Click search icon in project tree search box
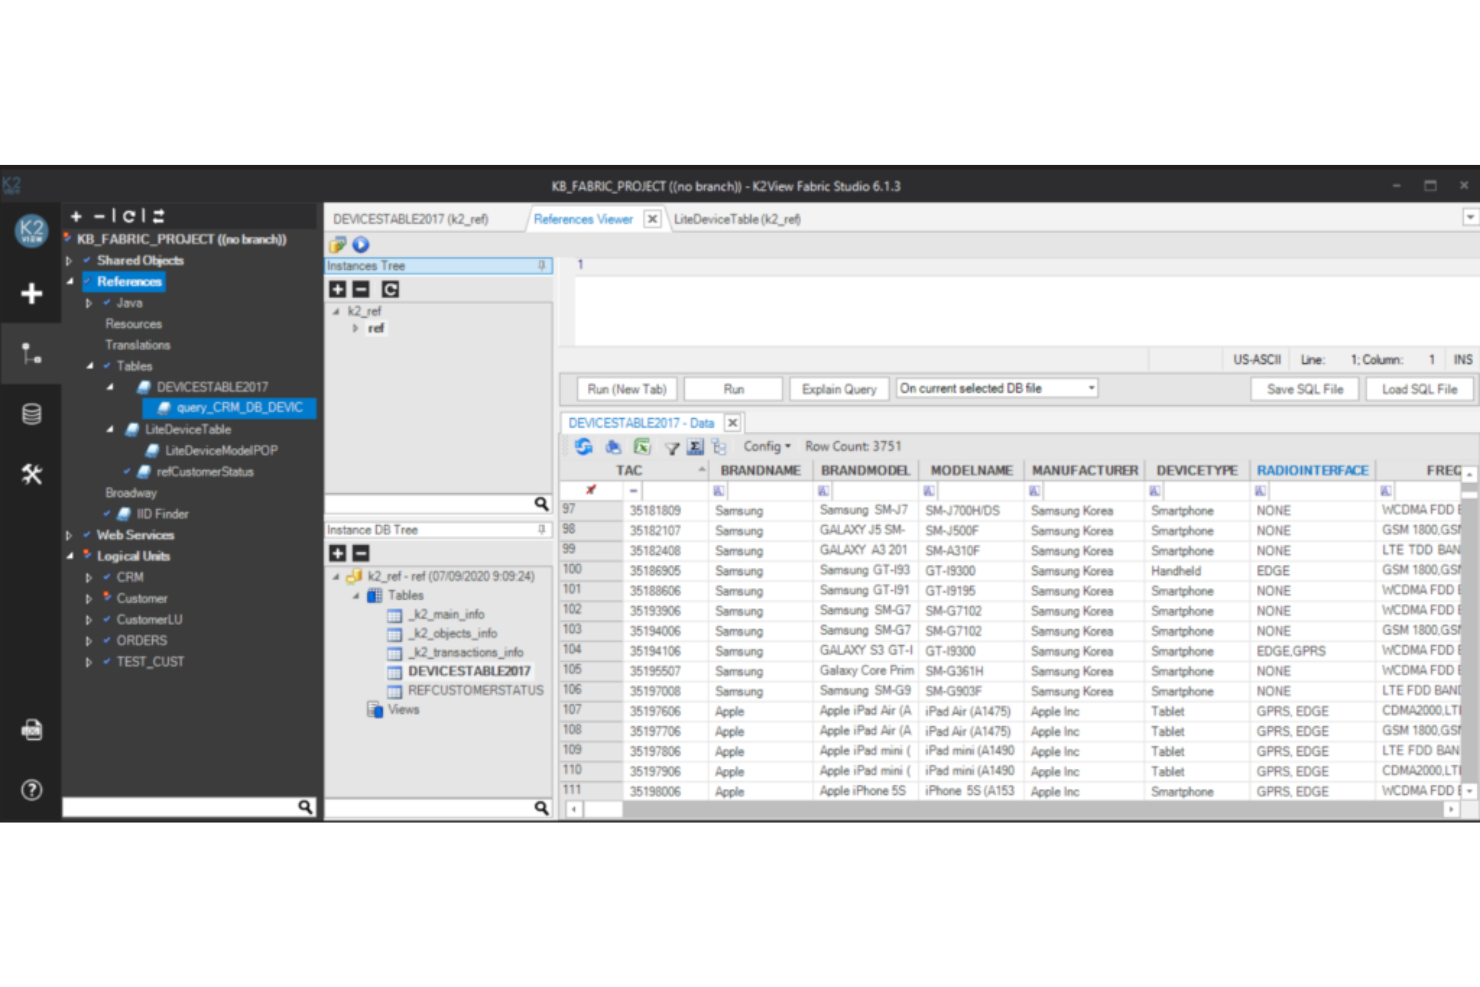Screen dimensions: 1480x987 coord(305,807)
